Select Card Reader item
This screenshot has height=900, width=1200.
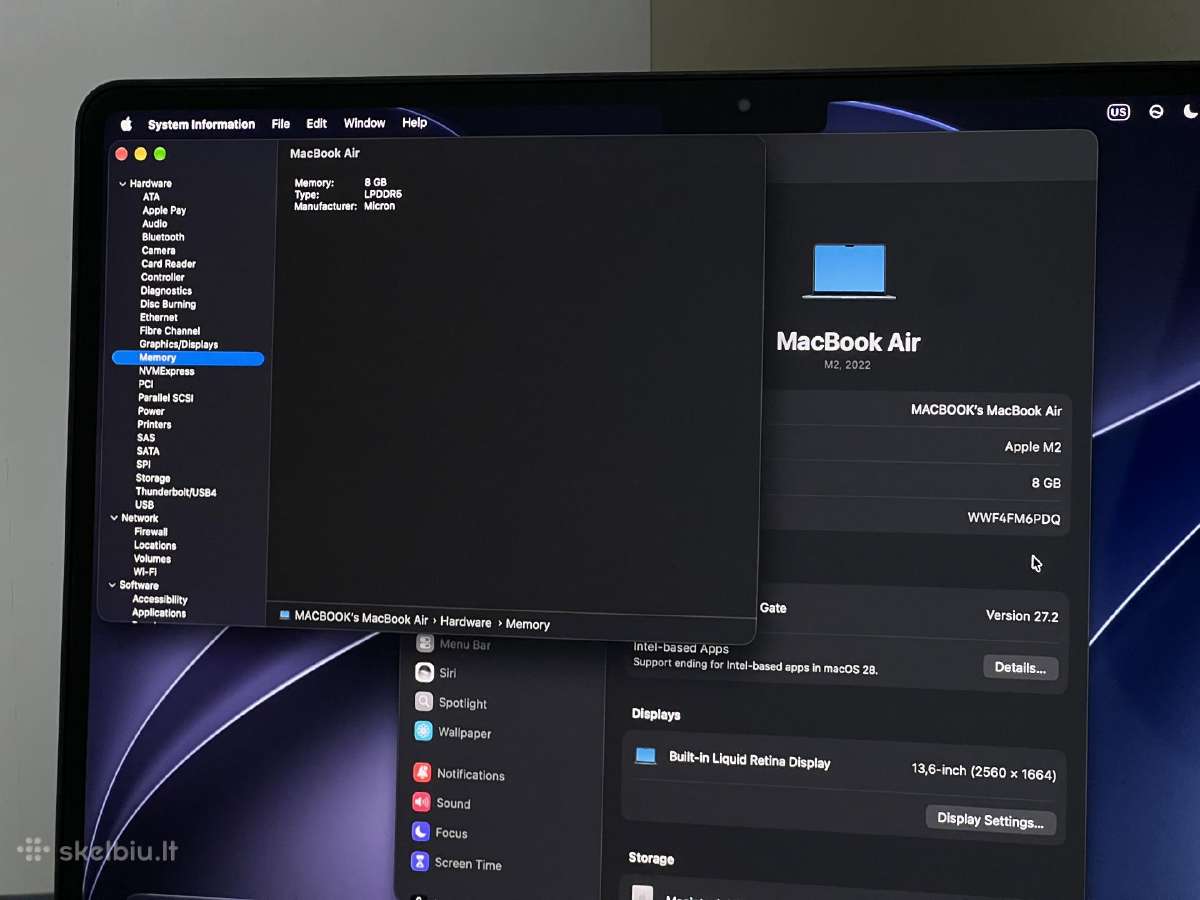tap(168, 264)
